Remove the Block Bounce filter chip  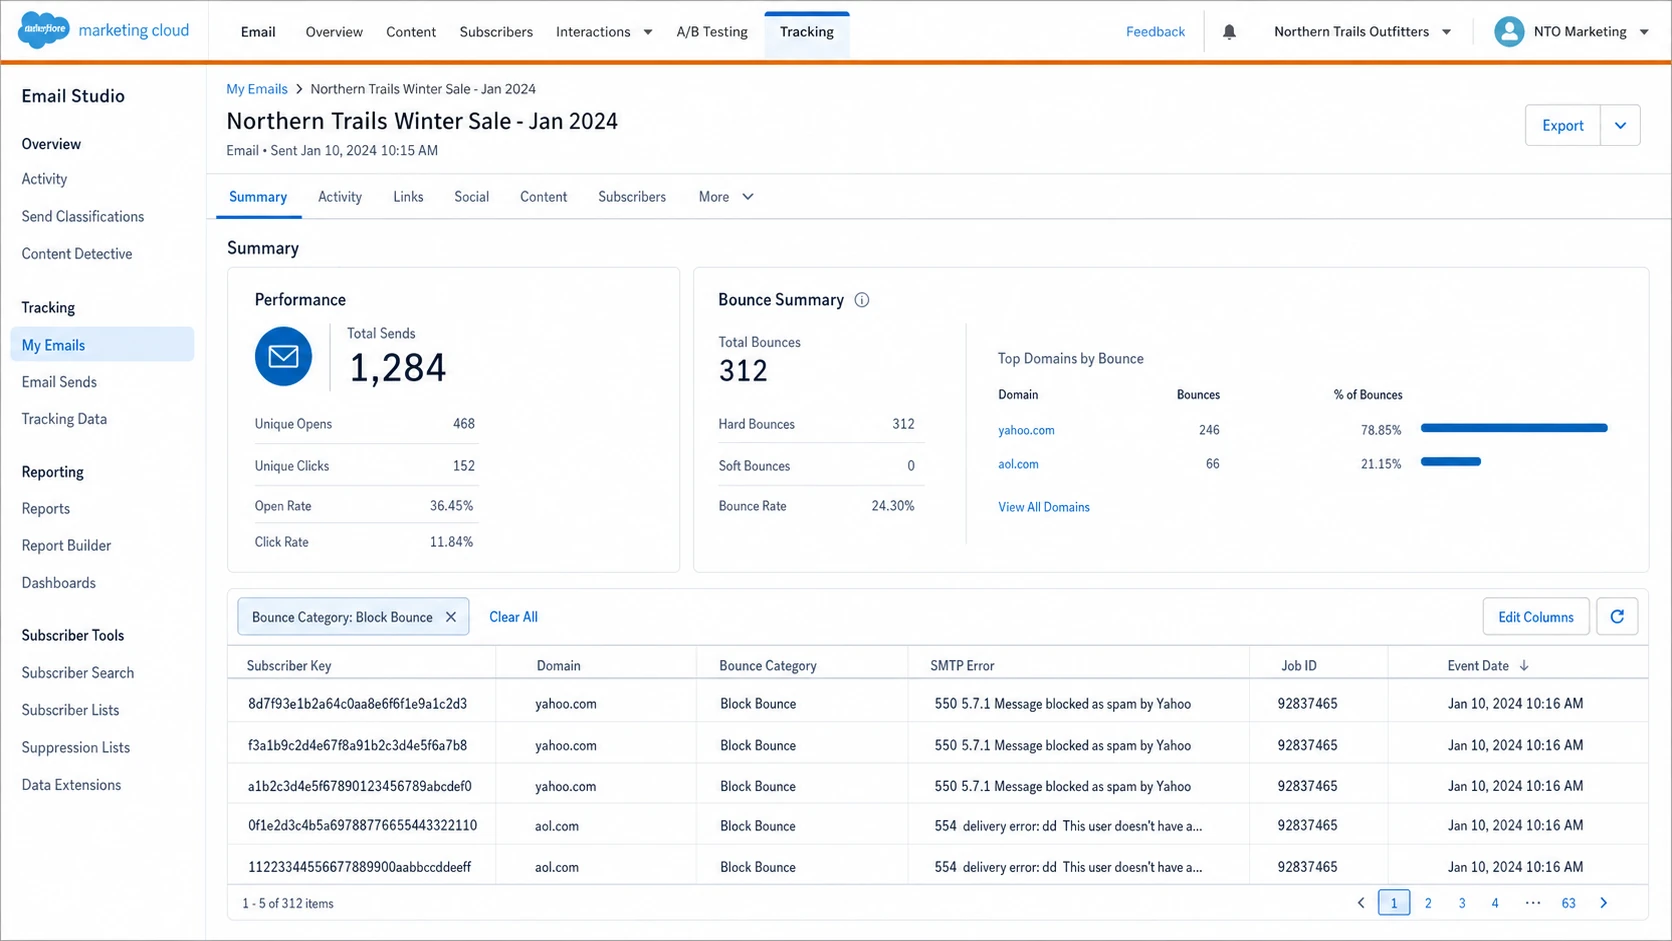[x=451, y=617]
